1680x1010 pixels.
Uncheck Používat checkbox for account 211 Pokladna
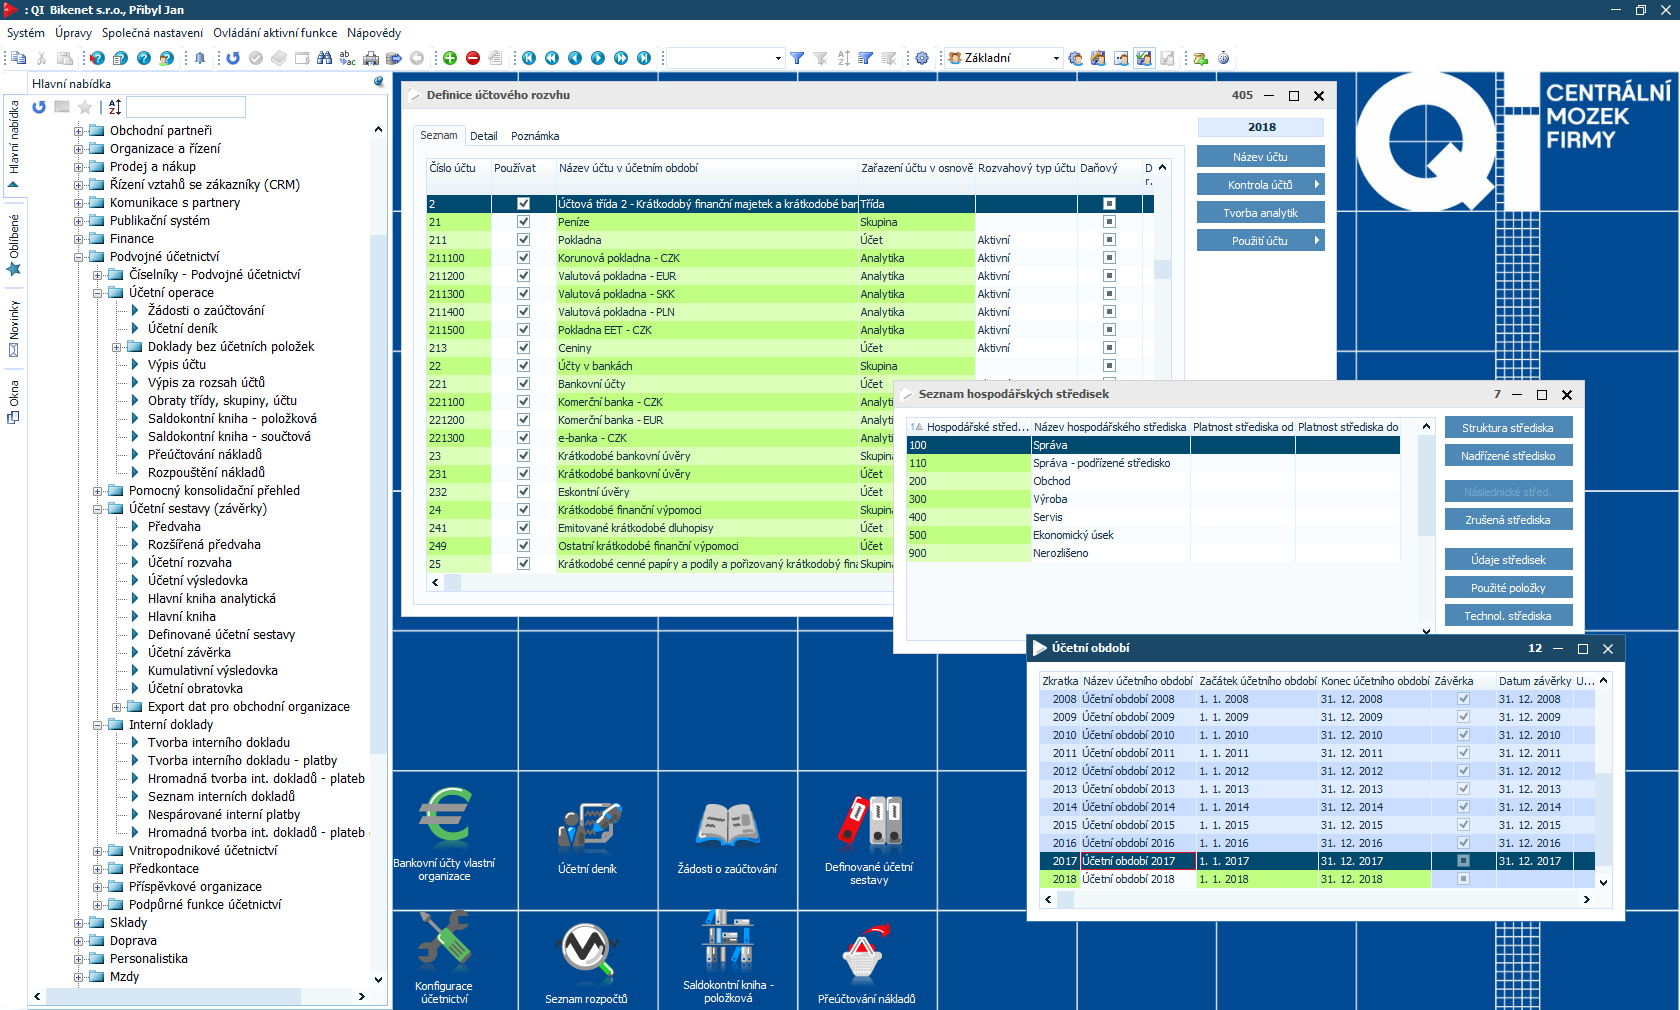pyautogui.click(x=523, y=240)
